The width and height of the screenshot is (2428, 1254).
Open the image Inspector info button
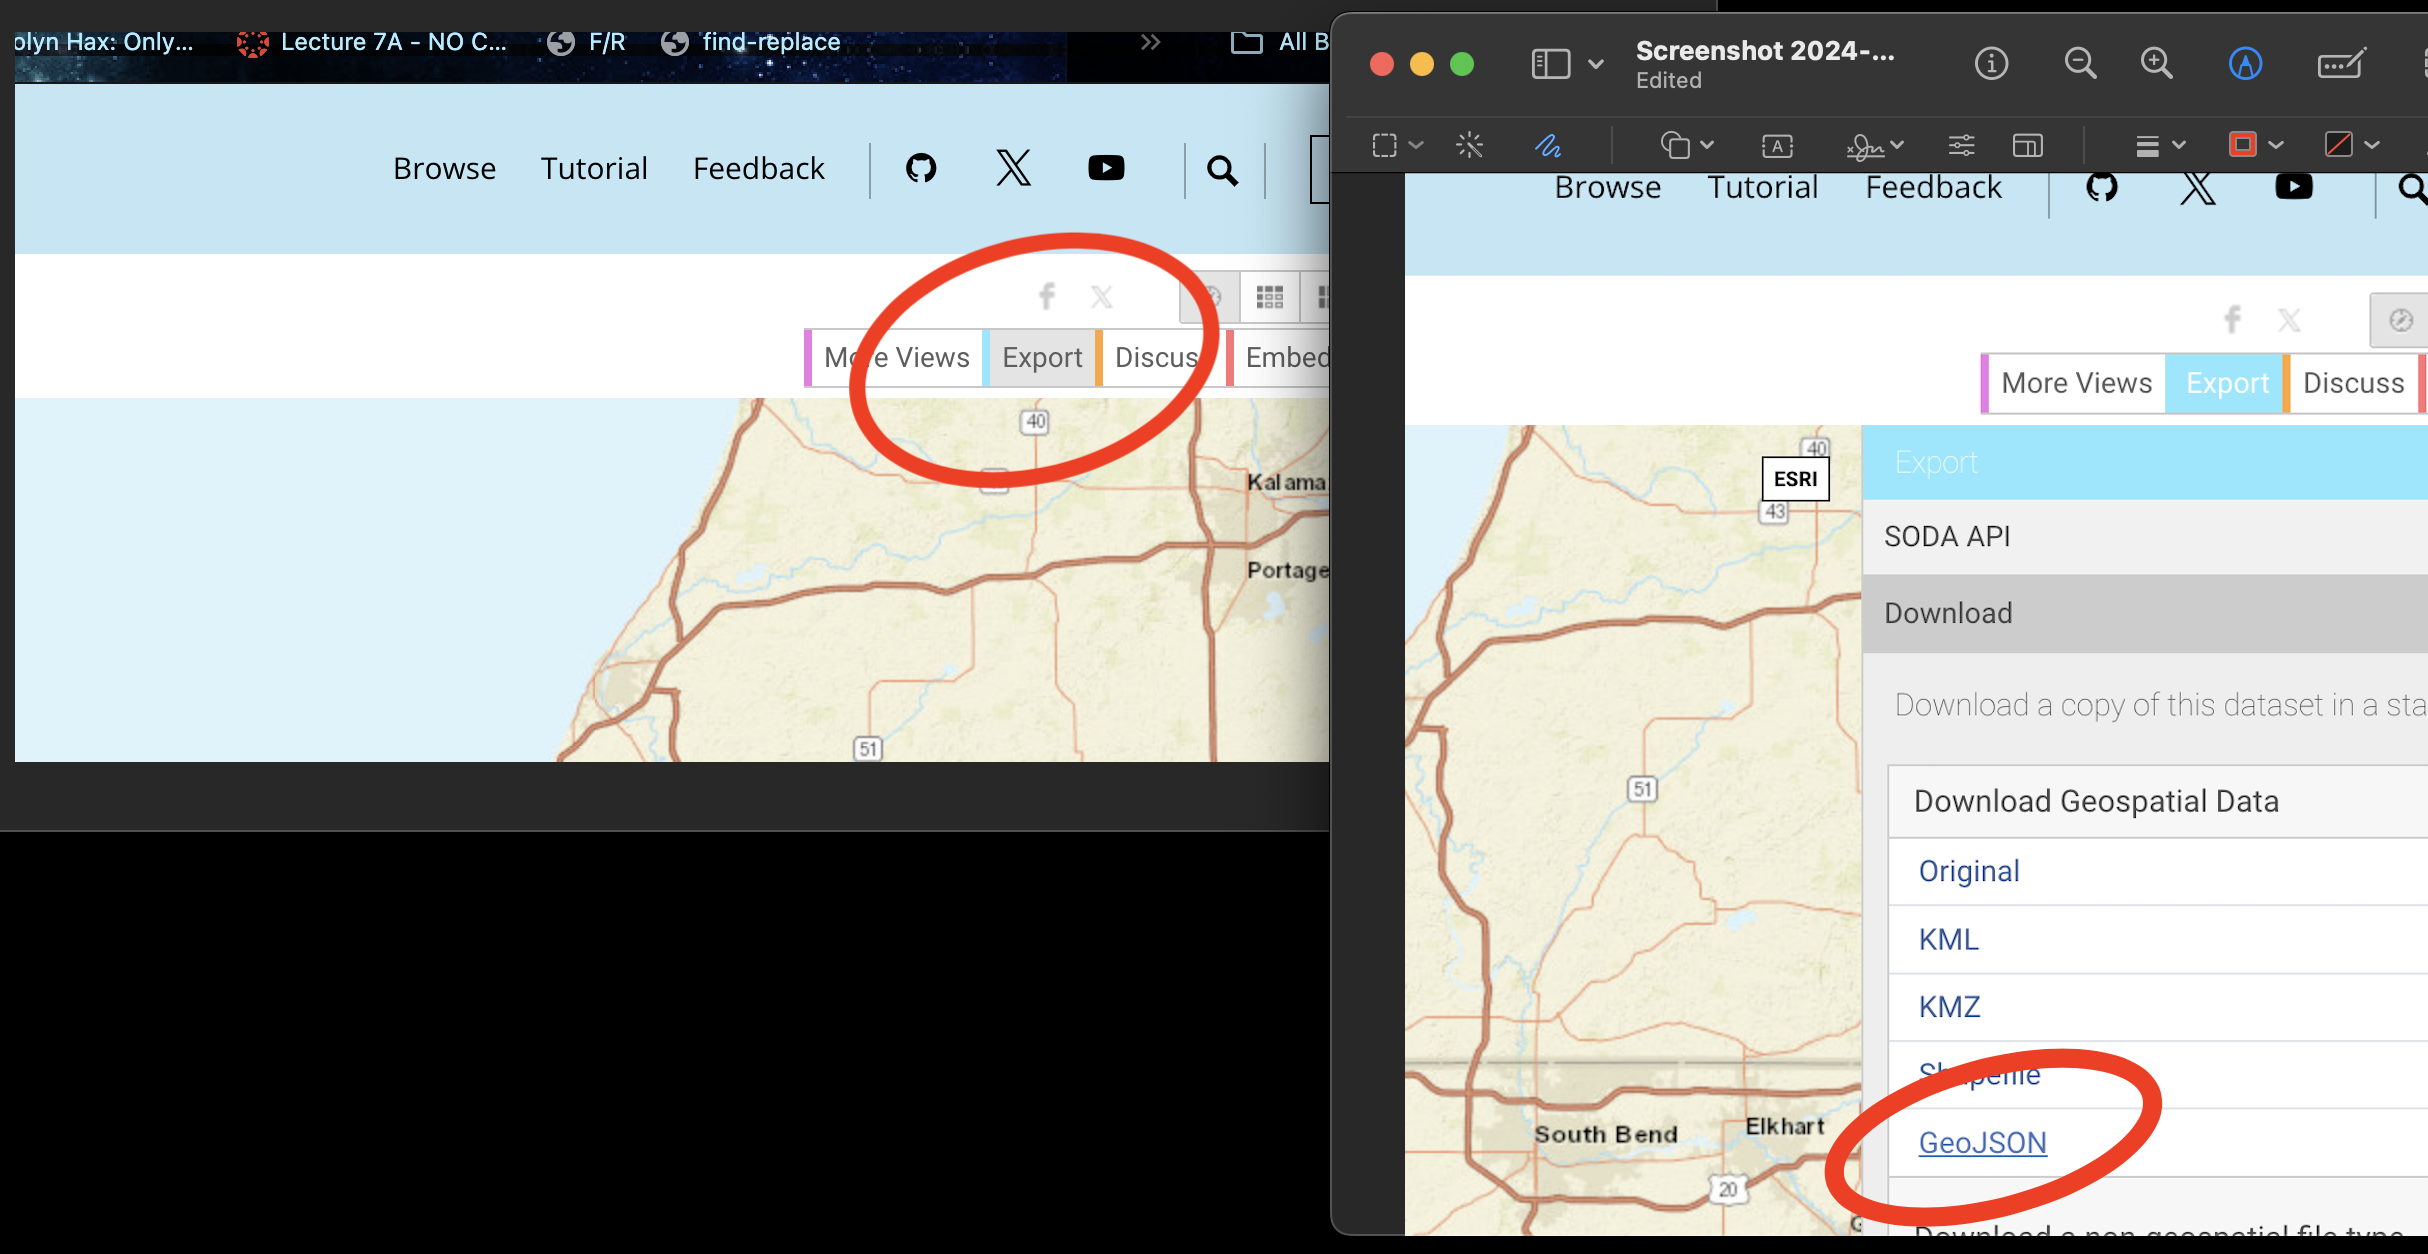pos(1990,64)
